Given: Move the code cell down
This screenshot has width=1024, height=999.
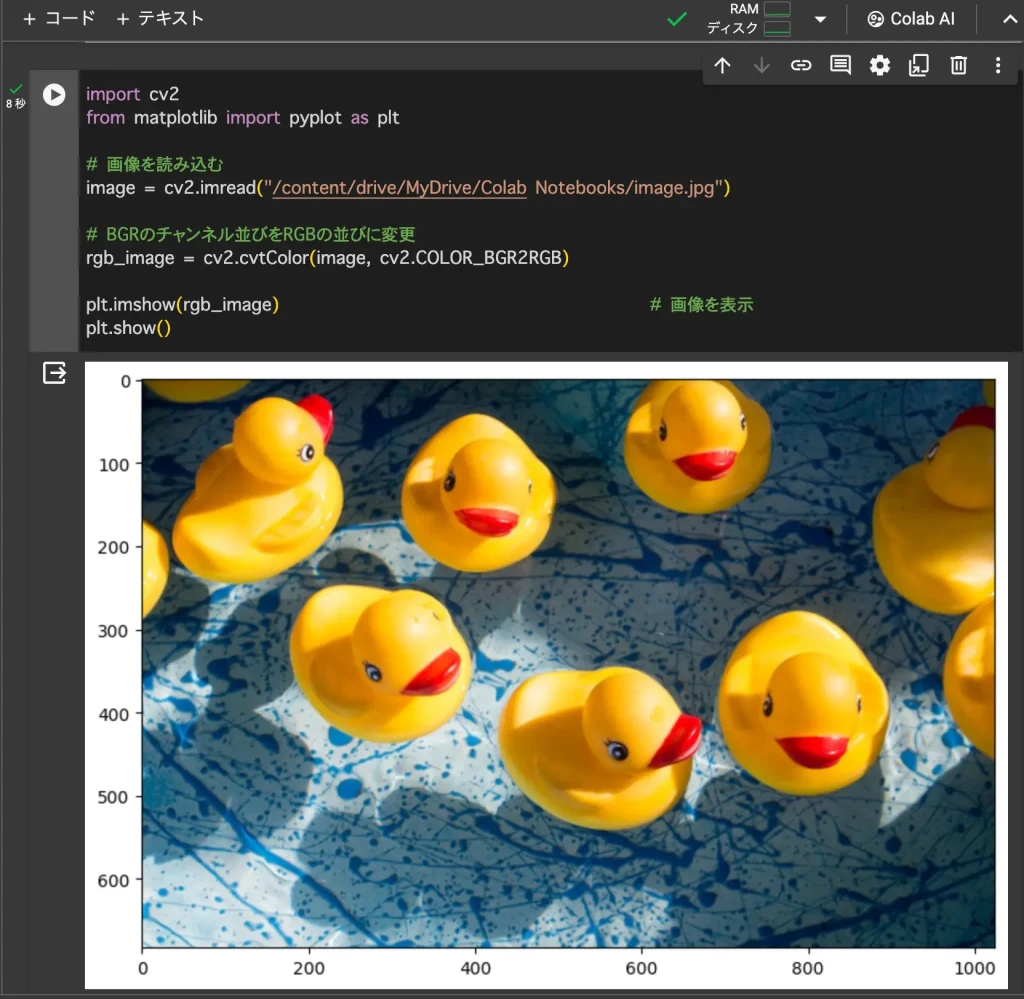Looking at the screenshot, I should click(761, 65).
